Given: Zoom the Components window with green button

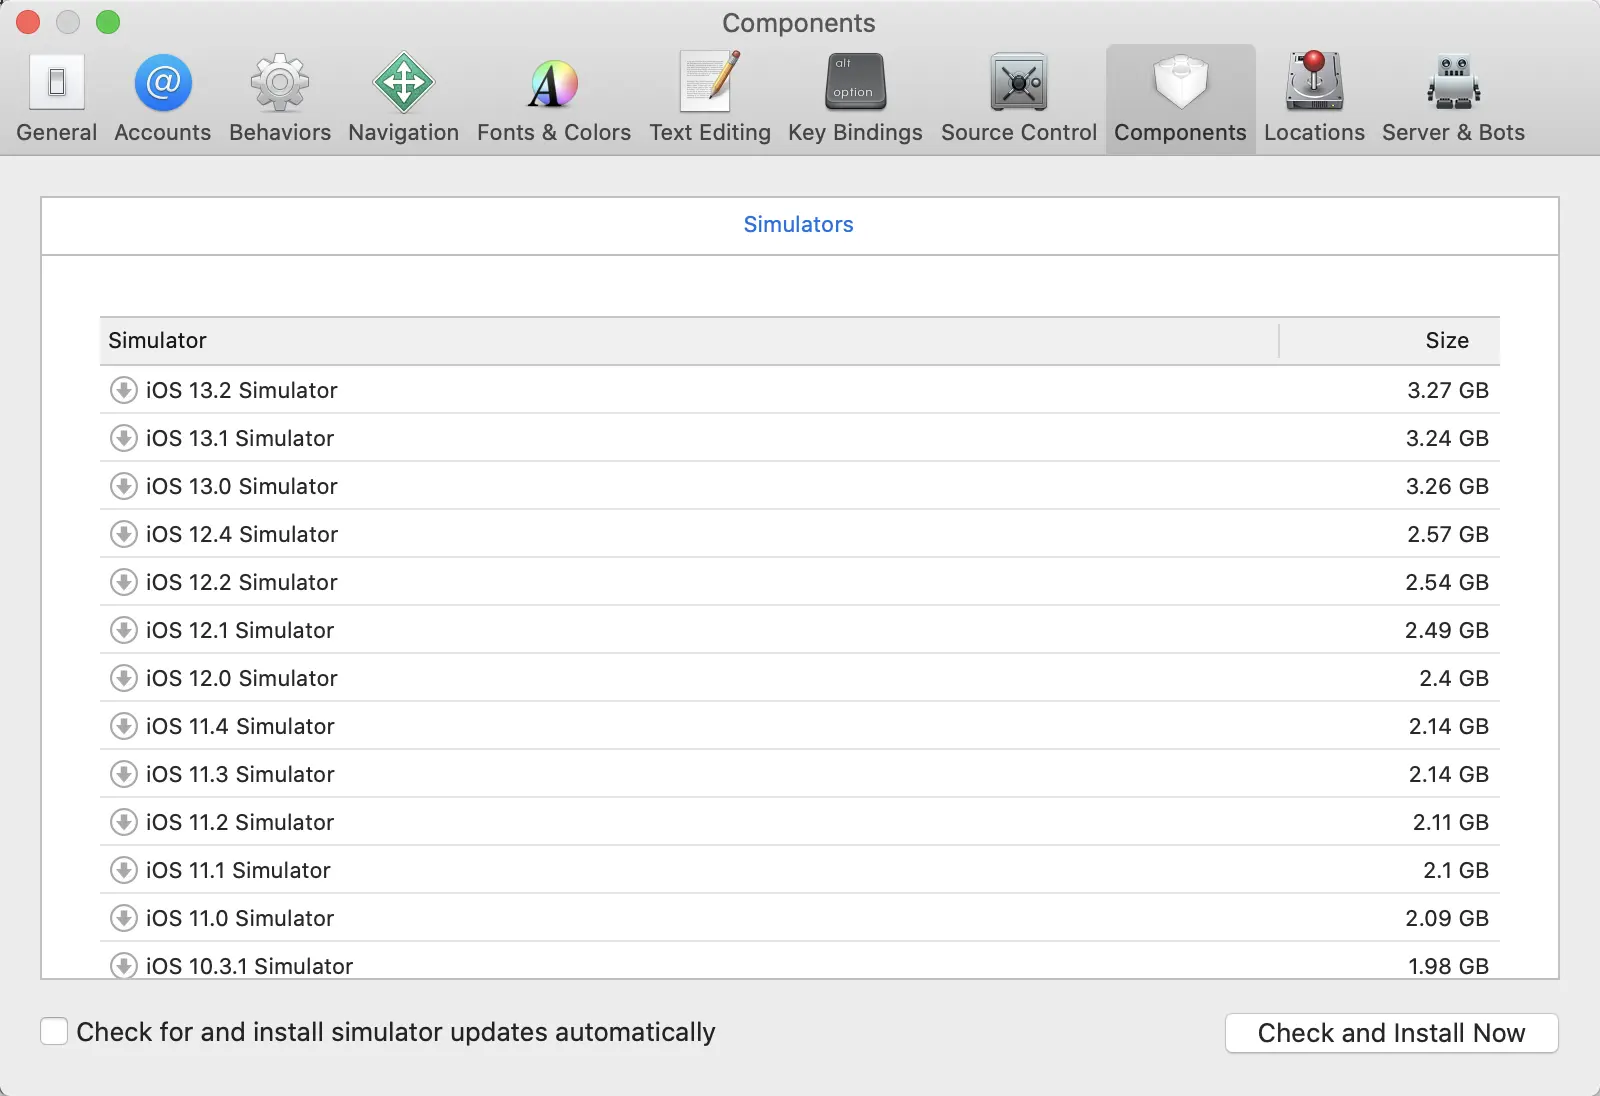Looking at the screenshot, I should (108, 22).
